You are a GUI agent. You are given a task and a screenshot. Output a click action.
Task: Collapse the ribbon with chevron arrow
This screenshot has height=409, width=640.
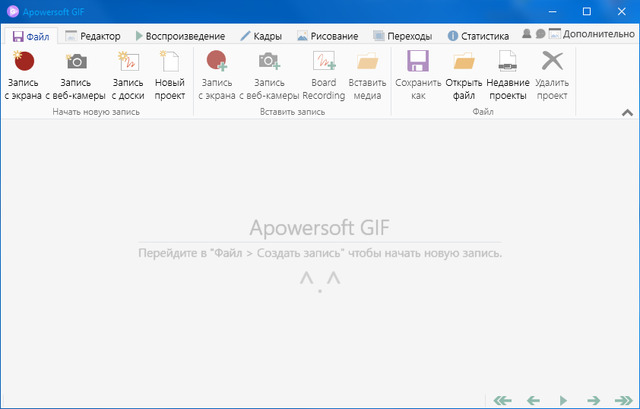(627, 113)
